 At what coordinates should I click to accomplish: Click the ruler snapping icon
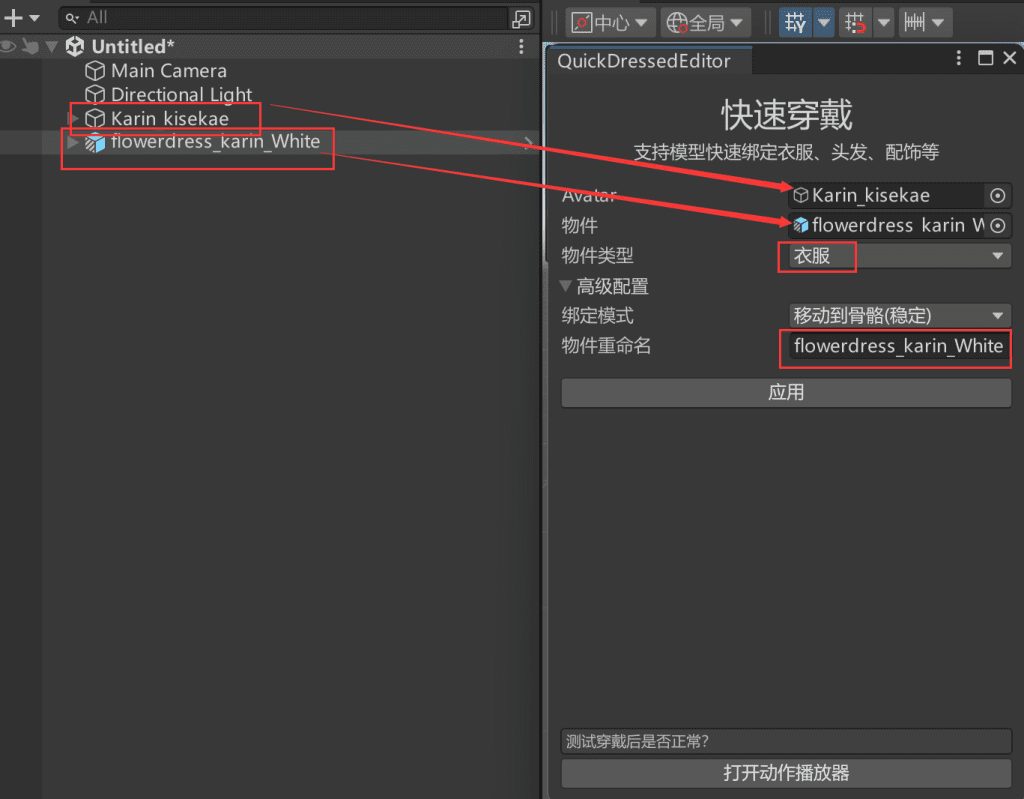[x=913, y=22]
